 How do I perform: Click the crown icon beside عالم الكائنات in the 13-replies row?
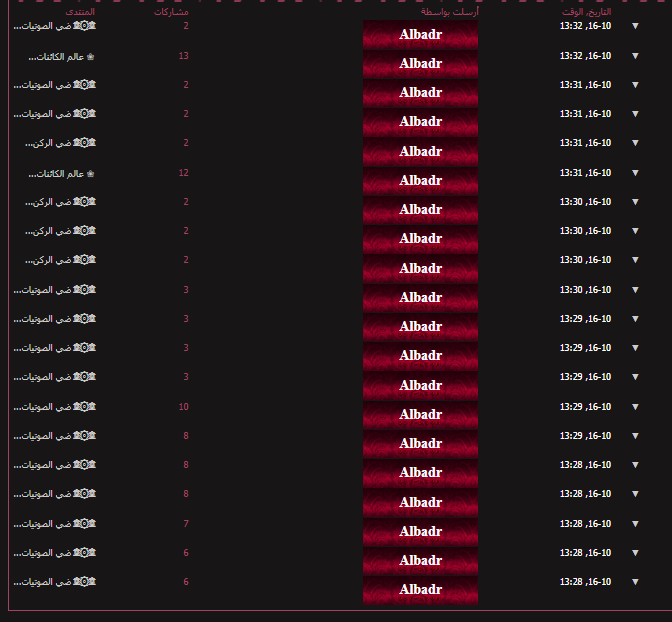click(x=91, y=57)
